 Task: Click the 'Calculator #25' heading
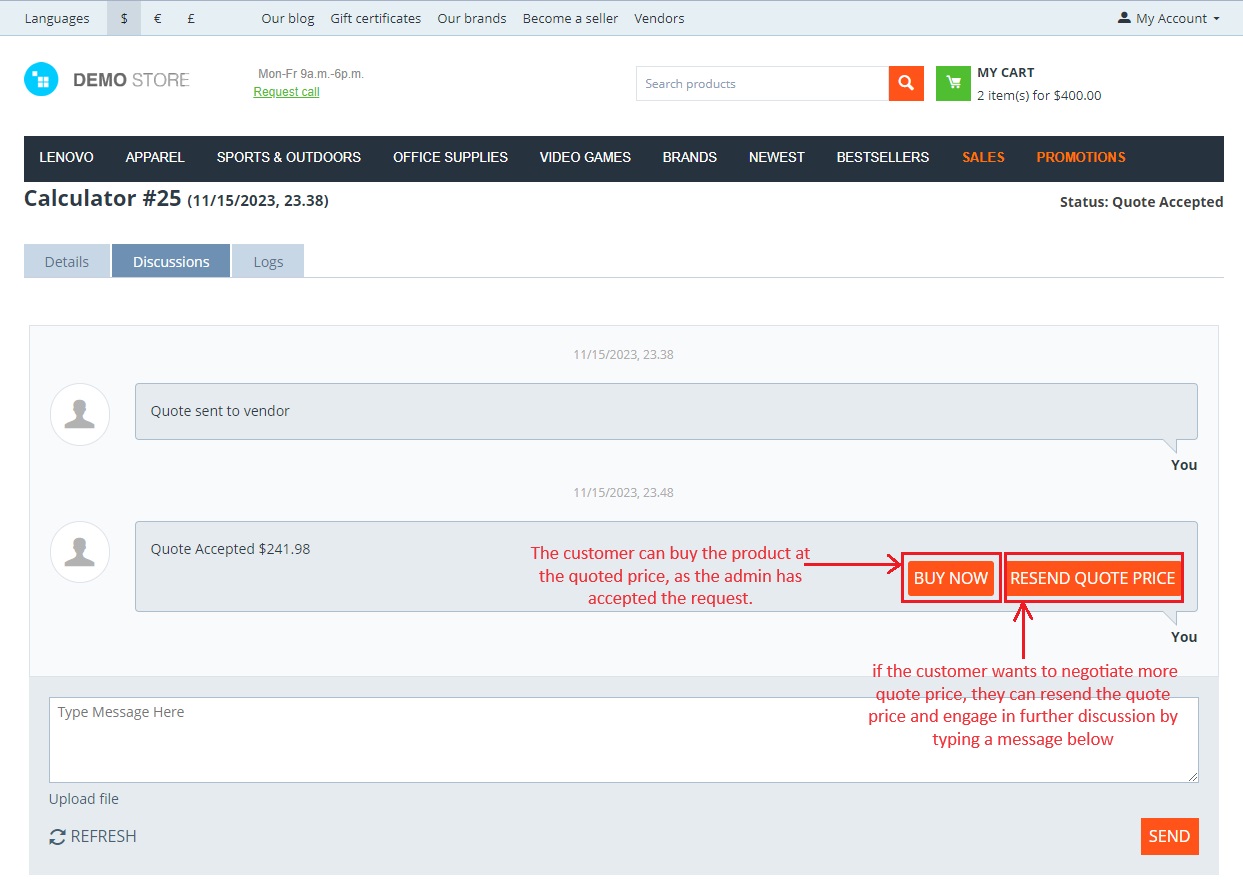pos(103,198)
